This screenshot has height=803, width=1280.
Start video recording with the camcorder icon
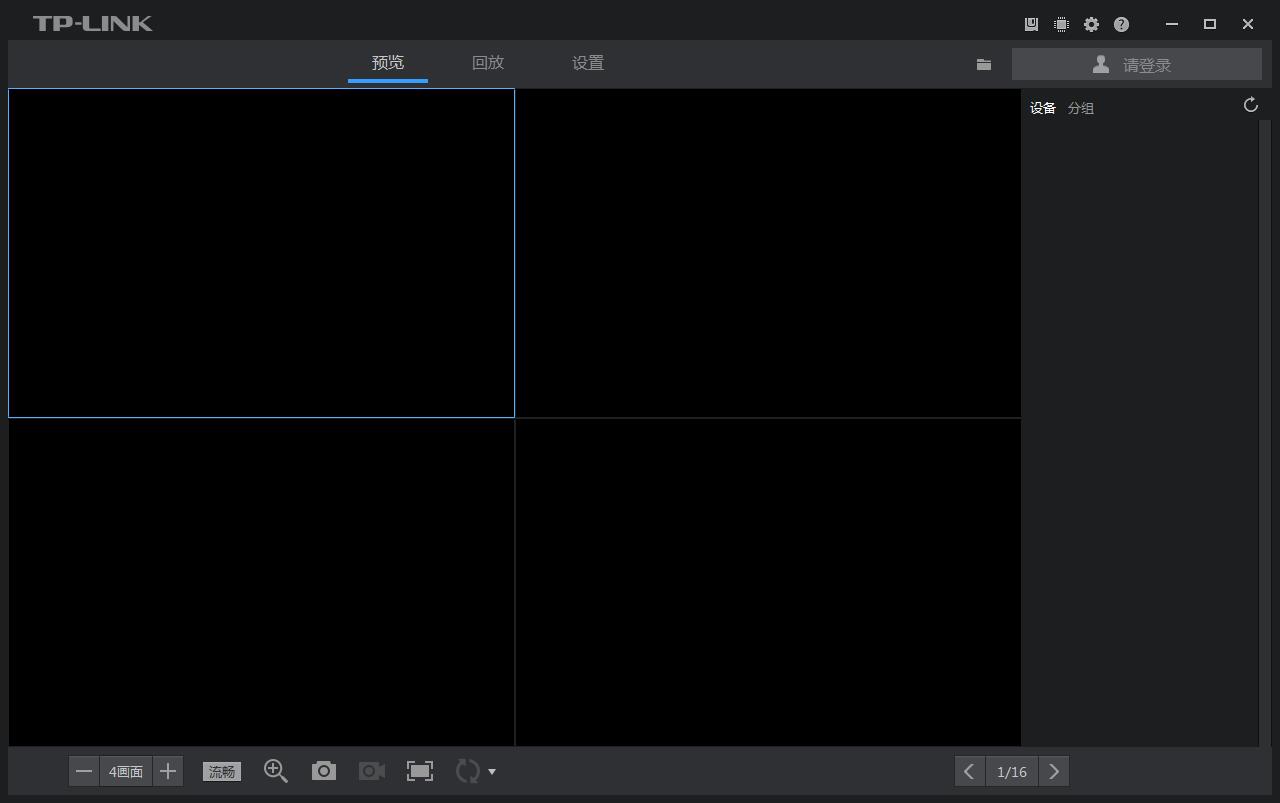[371, 771]
